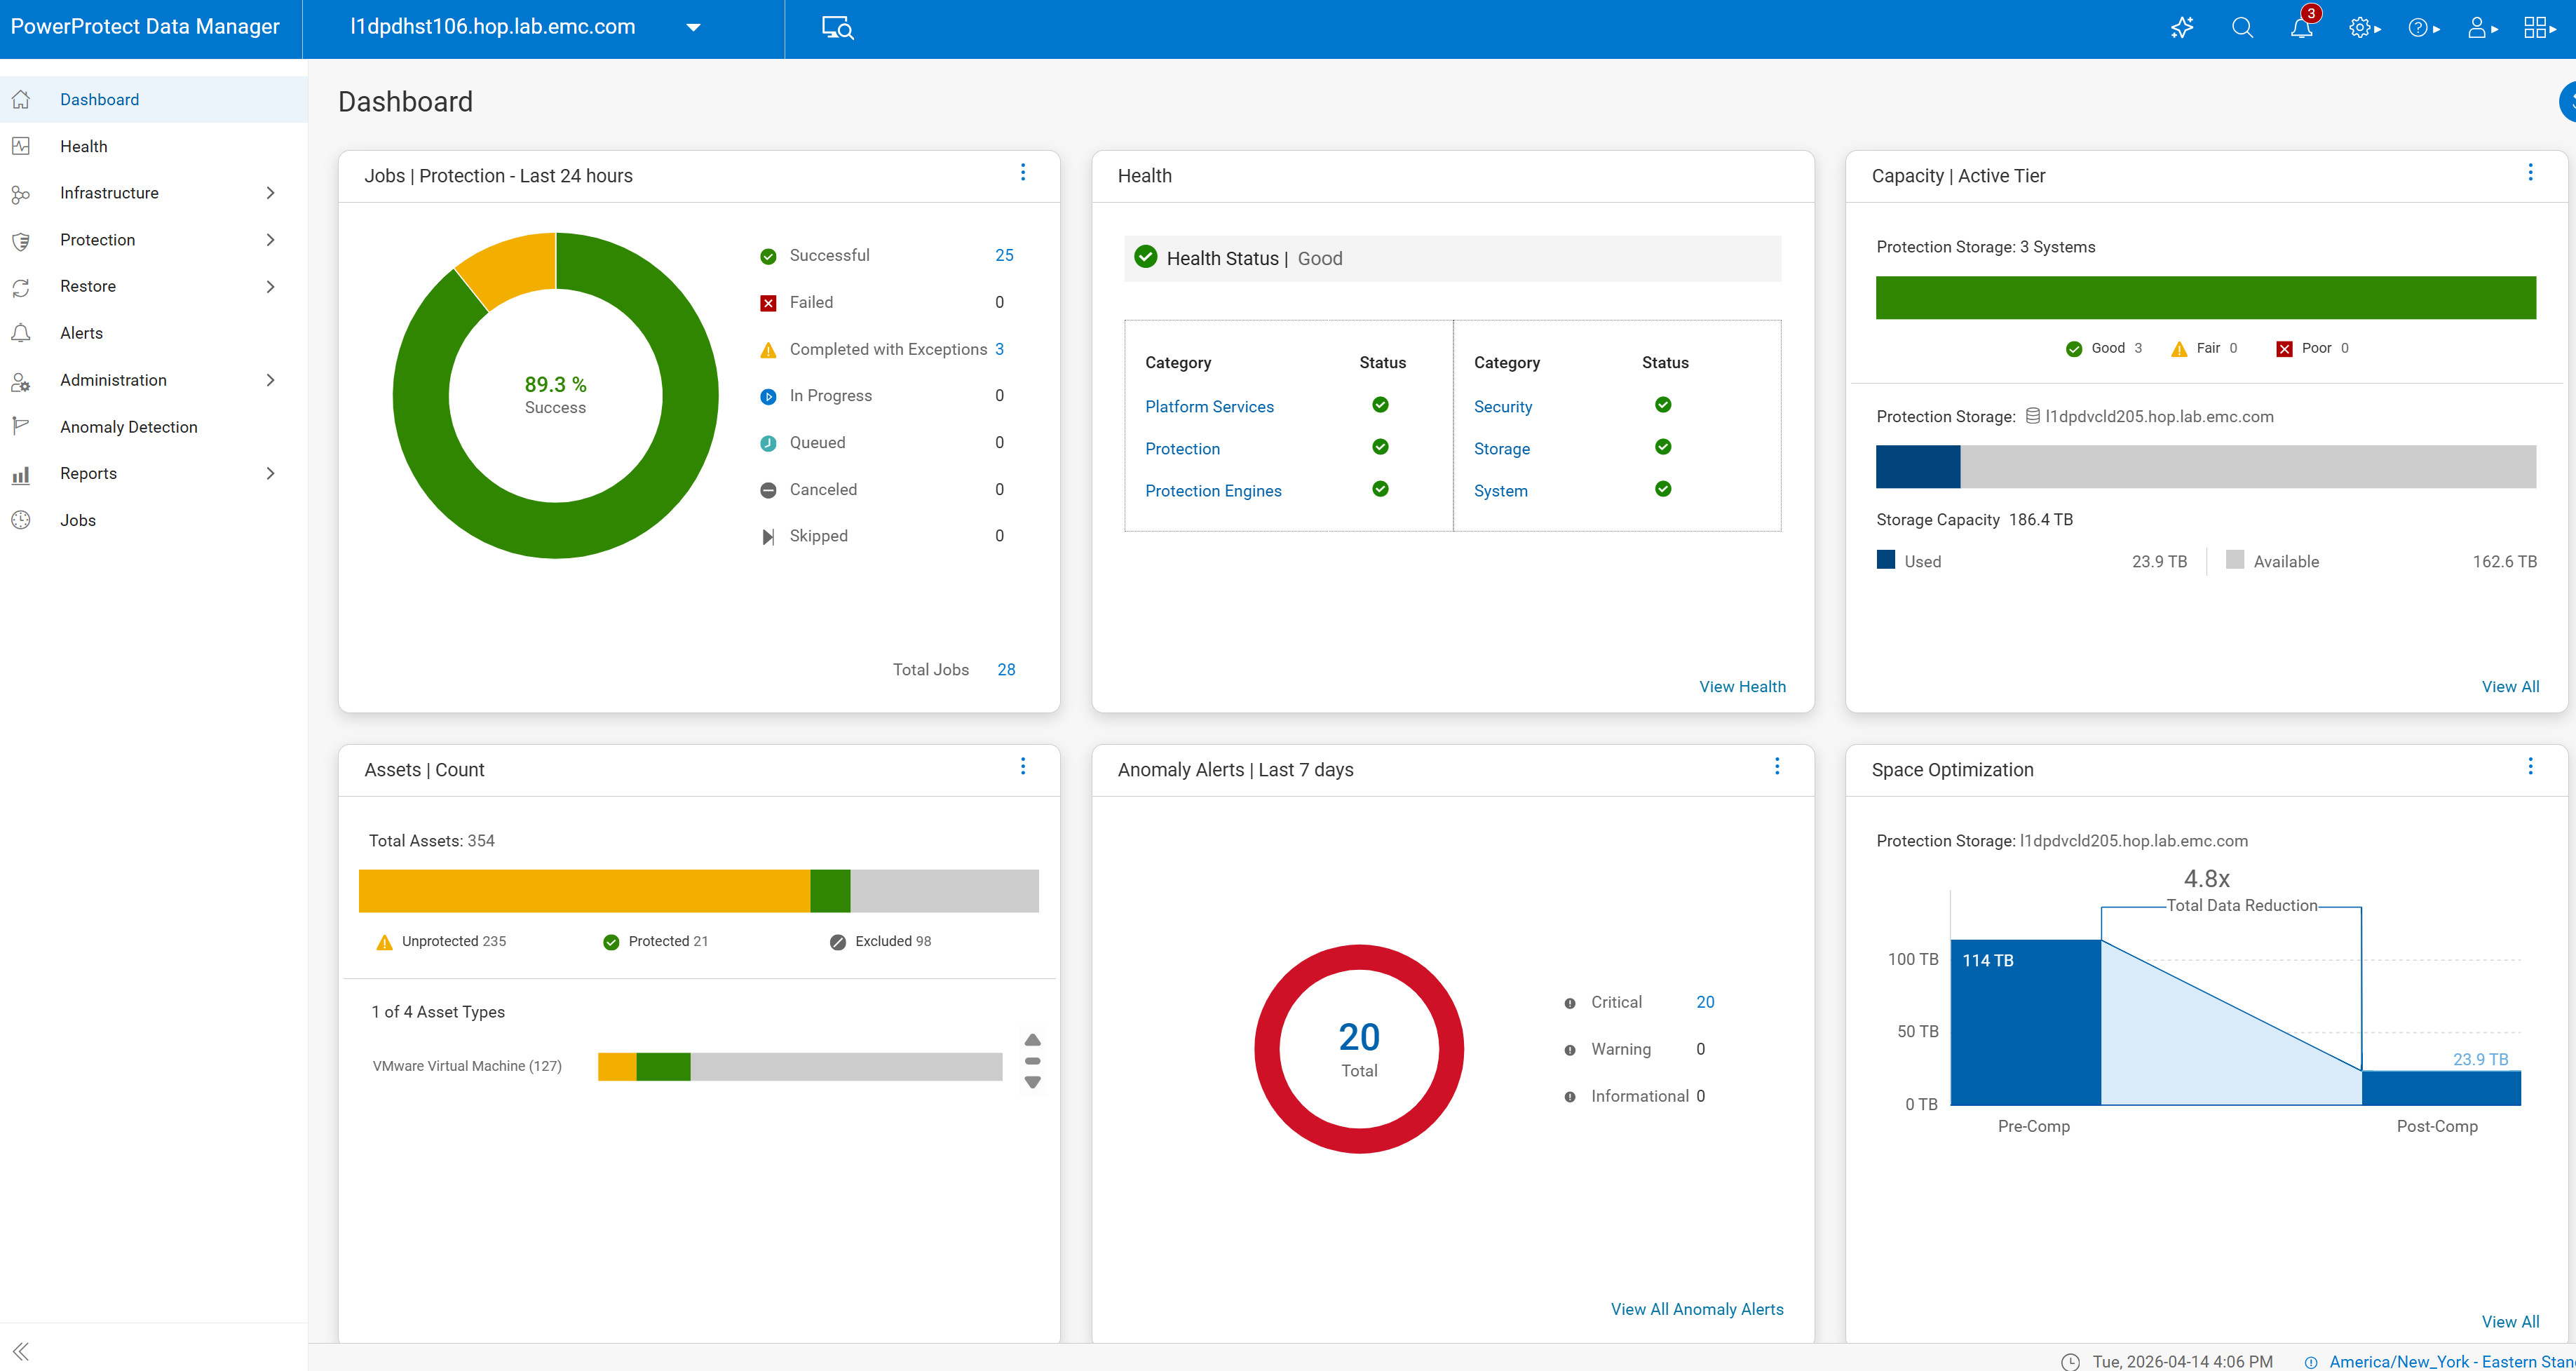Screen dimensions: 2576x1371
Task: Click the Health Status green check icon
Action: pyautogui.click(x=1145, y=257)
